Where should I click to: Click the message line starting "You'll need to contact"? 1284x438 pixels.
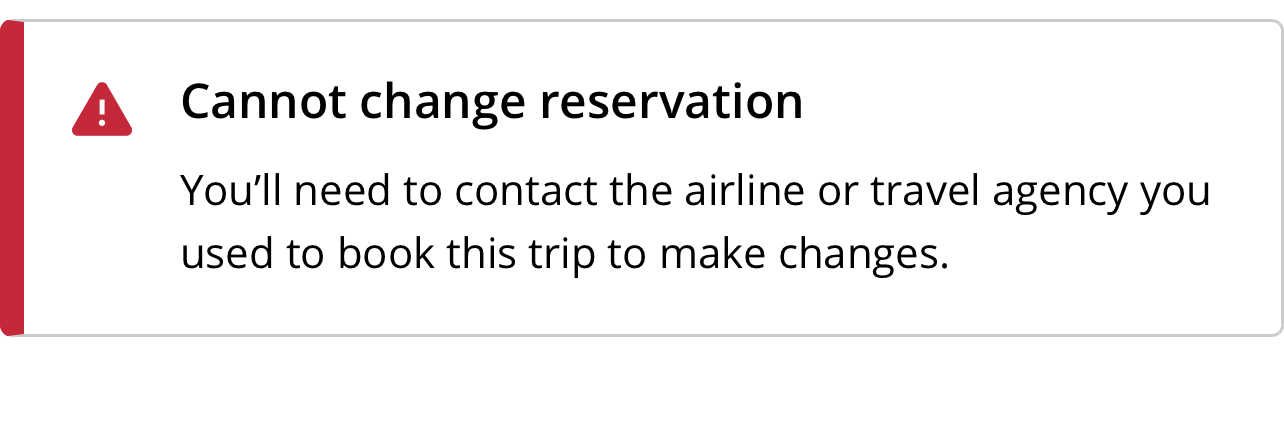click(x=696, y=192)
